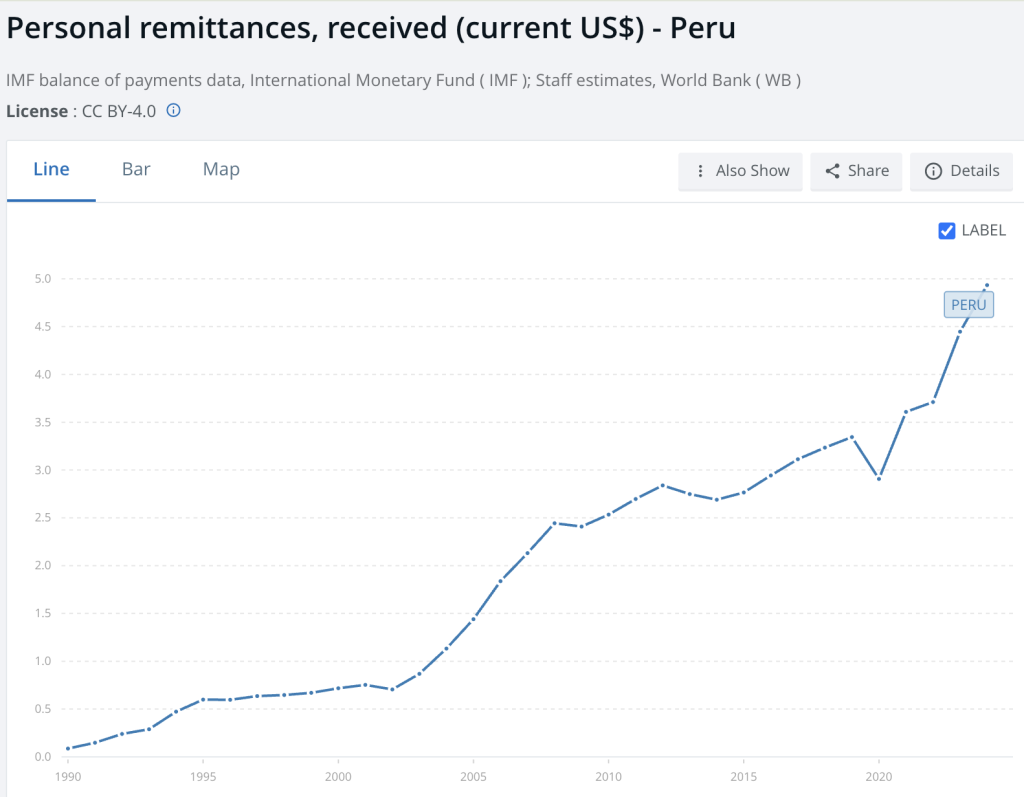Click the blue checkmark icon next to LABEL

tap(946, 230)
